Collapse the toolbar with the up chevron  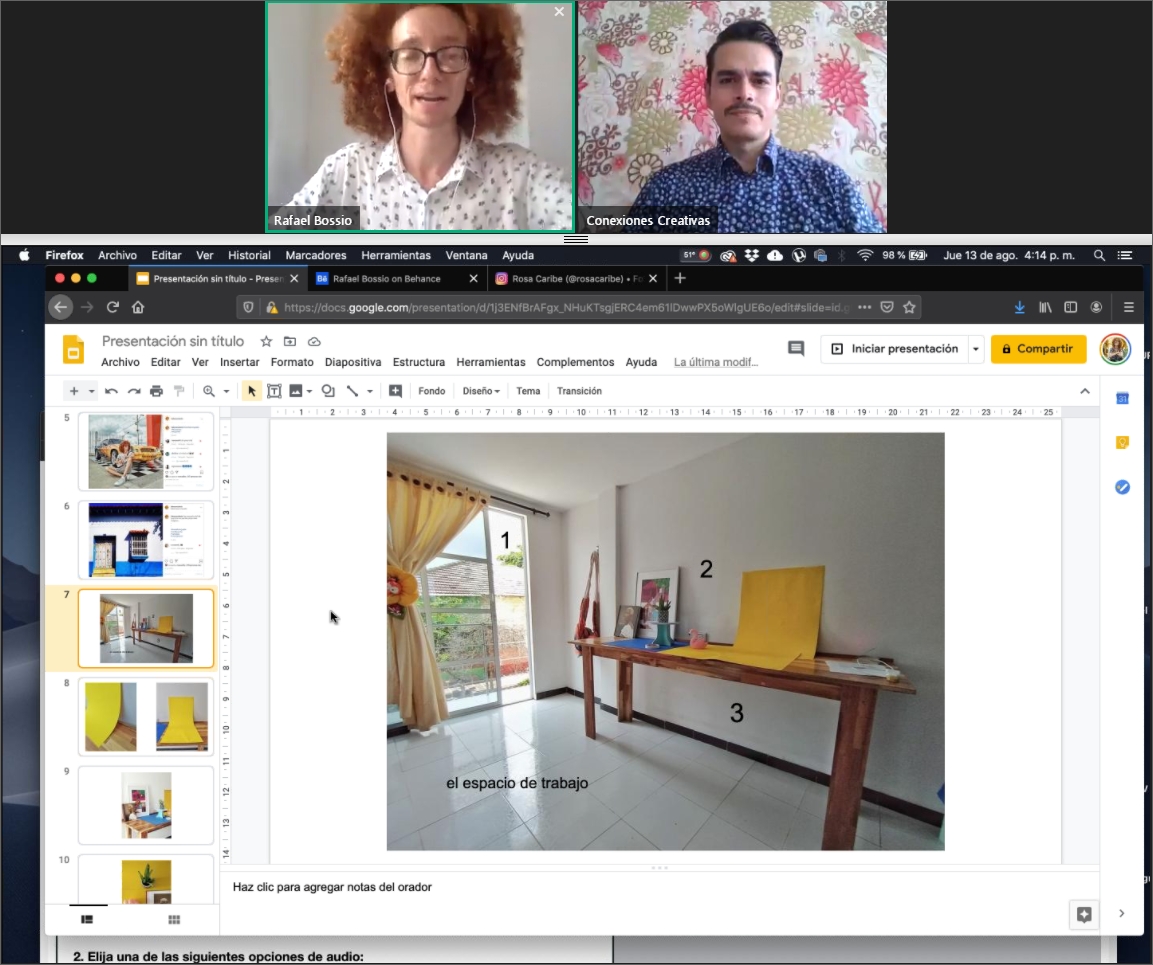coord(1085,391)
